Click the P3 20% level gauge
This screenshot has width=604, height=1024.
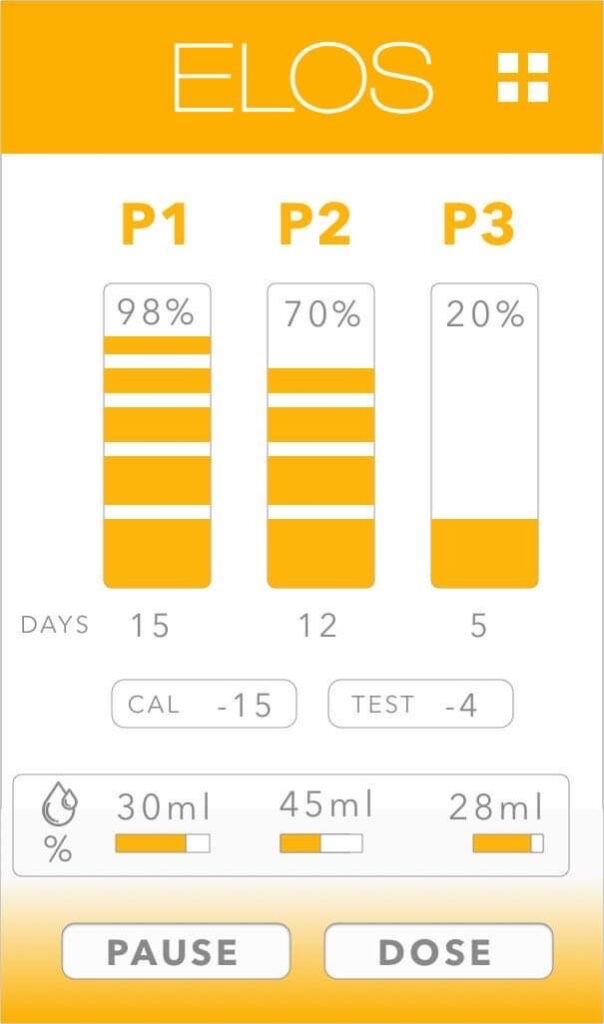coord(484,436)
